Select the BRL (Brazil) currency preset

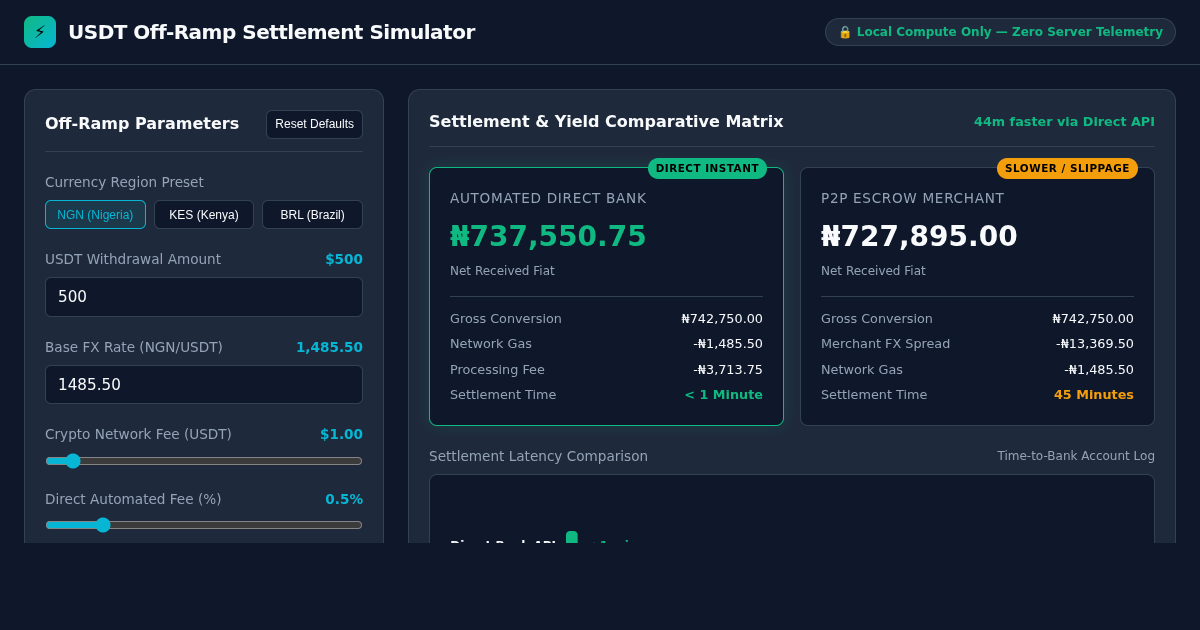point(312,215)
